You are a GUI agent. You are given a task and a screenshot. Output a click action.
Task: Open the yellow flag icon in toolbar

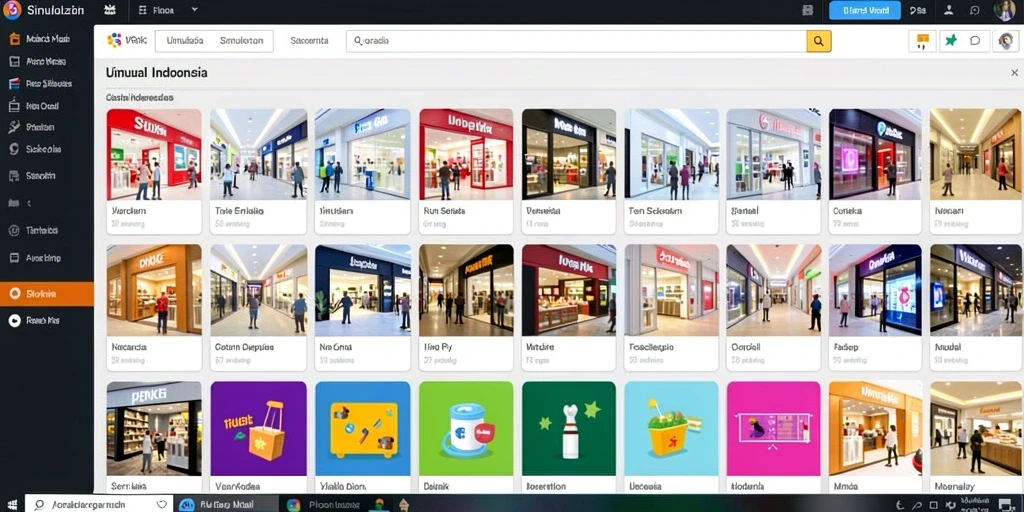pyautogui.click(x=923, y=40)
